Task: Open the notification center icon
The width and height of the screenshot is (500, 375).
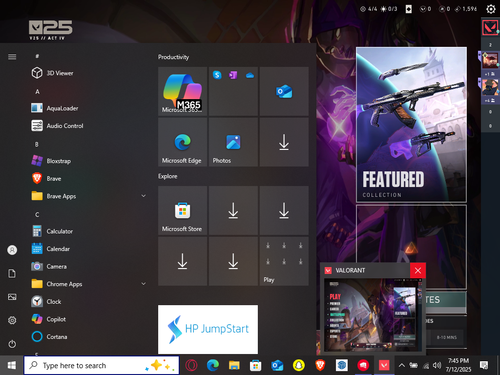Action: 484,365
